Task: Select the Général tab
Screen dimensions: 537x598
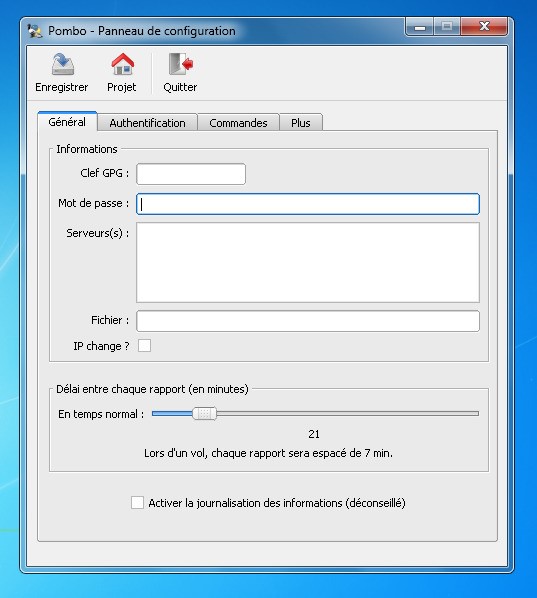Action: (x=67, y=122)
